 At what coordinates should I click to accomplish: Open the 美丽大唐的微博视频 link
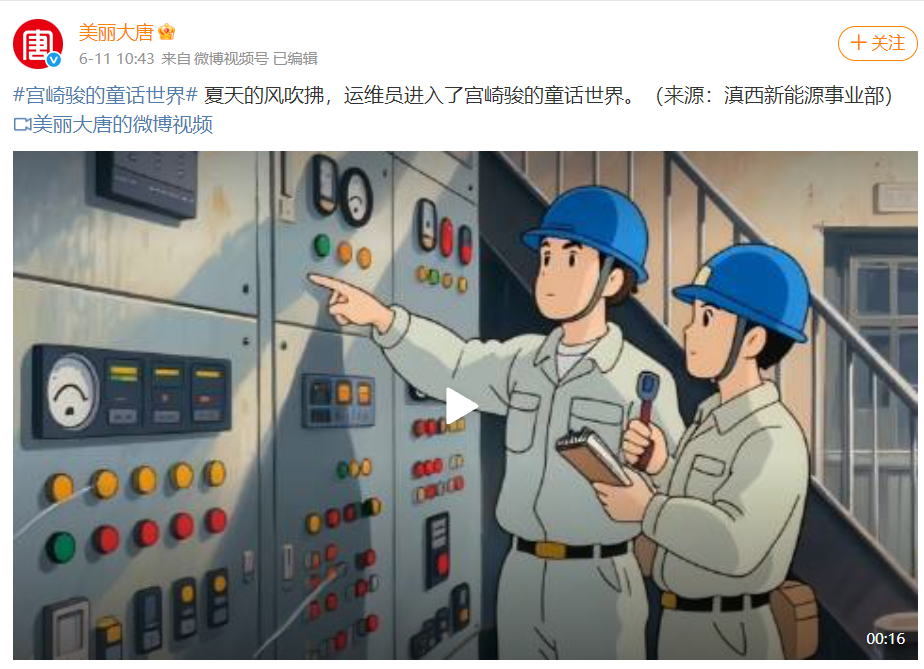122,124
